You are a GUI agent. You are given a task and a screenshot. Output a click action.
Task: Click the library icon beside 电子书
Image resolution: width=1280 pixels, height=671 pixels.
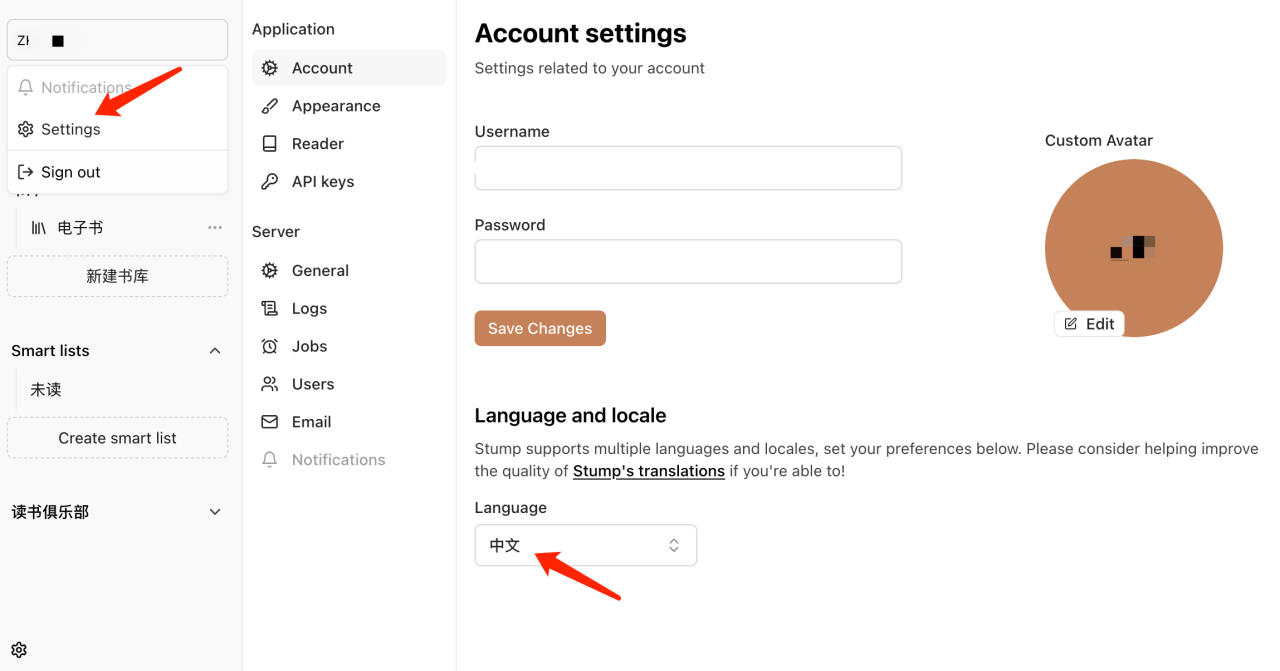click(x=39, y=228)
